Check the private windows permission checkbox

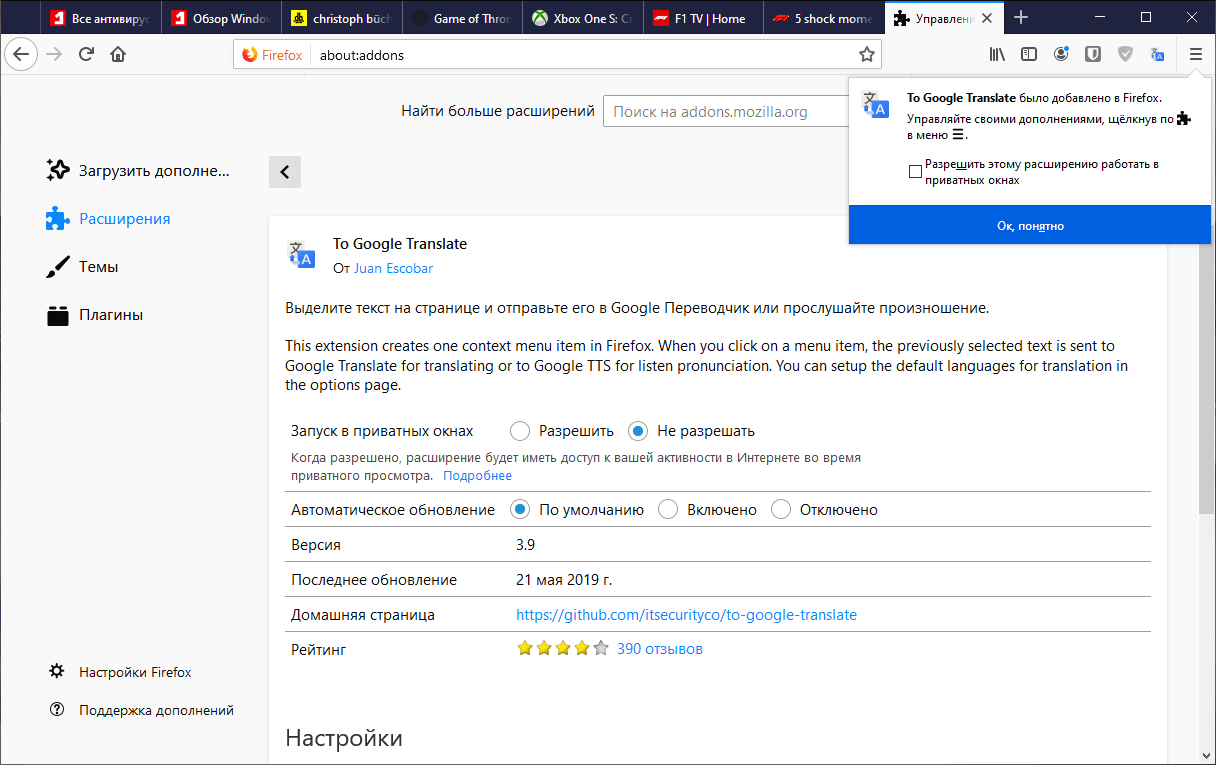tap(915, 171)
